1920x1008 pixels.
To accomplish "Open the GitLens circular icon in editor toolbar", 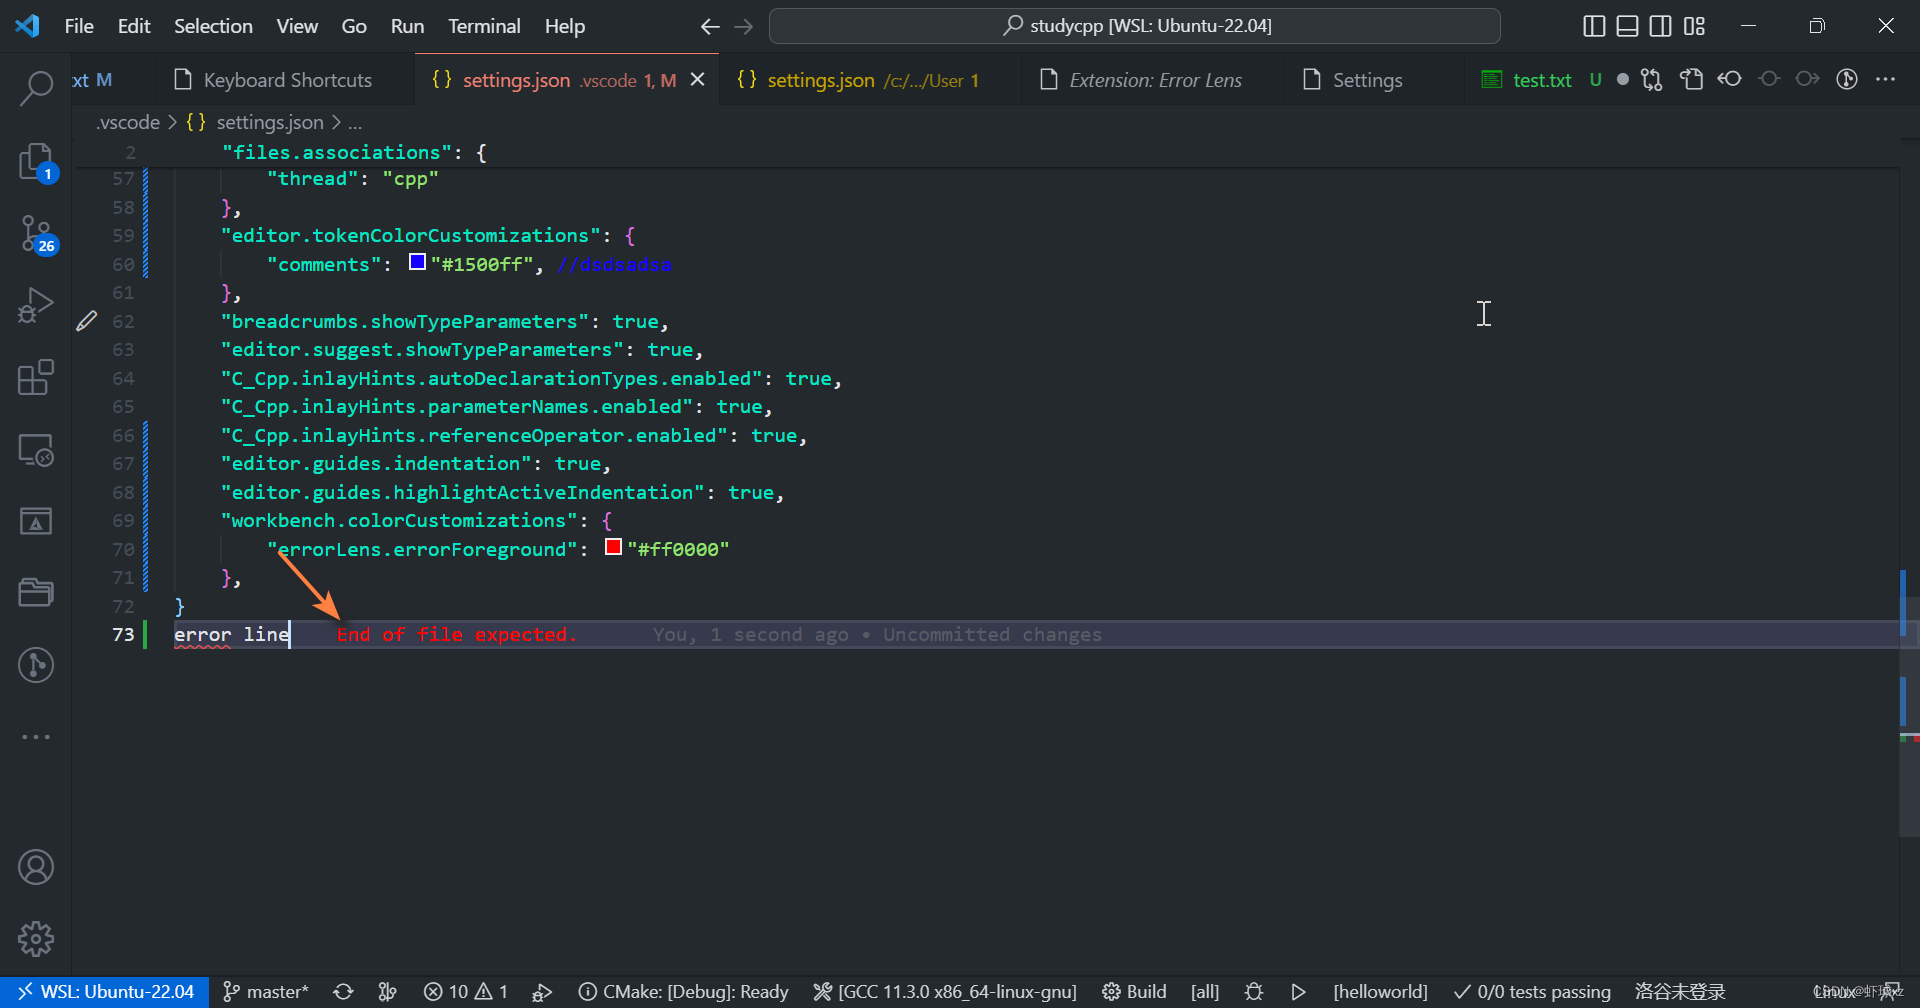I will click(1847, 79).
